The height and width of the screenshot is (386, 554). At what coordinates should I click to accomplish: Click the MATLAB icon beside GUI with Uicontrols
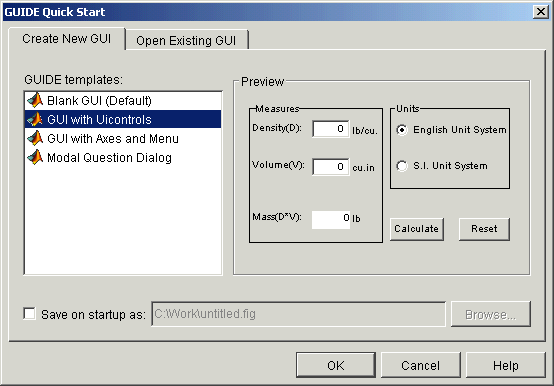(x=35, y=119)
